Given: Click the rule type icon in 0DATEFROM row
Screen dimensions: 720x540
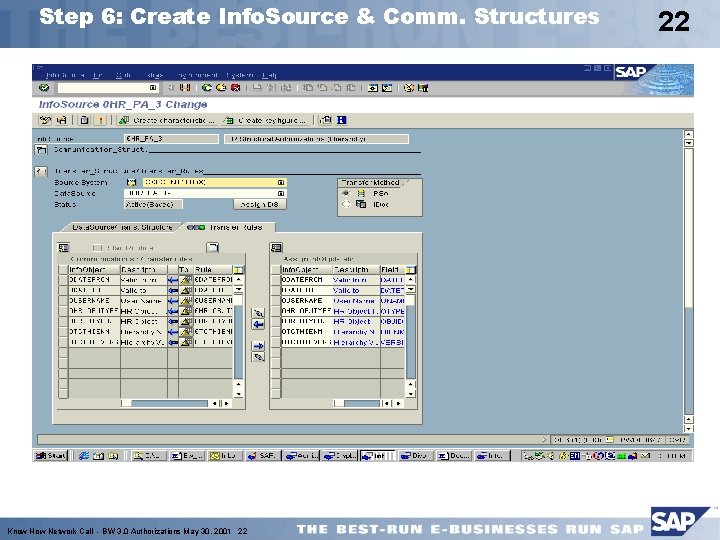Looking at the screenshot, I should (186, 280).
